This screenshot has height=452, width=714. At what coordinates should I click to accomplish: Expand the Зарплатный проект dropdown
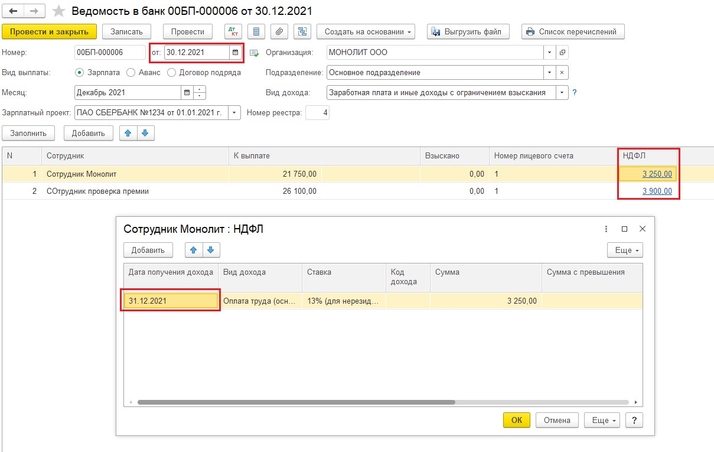pyautogui.click(x=235, y=113)
